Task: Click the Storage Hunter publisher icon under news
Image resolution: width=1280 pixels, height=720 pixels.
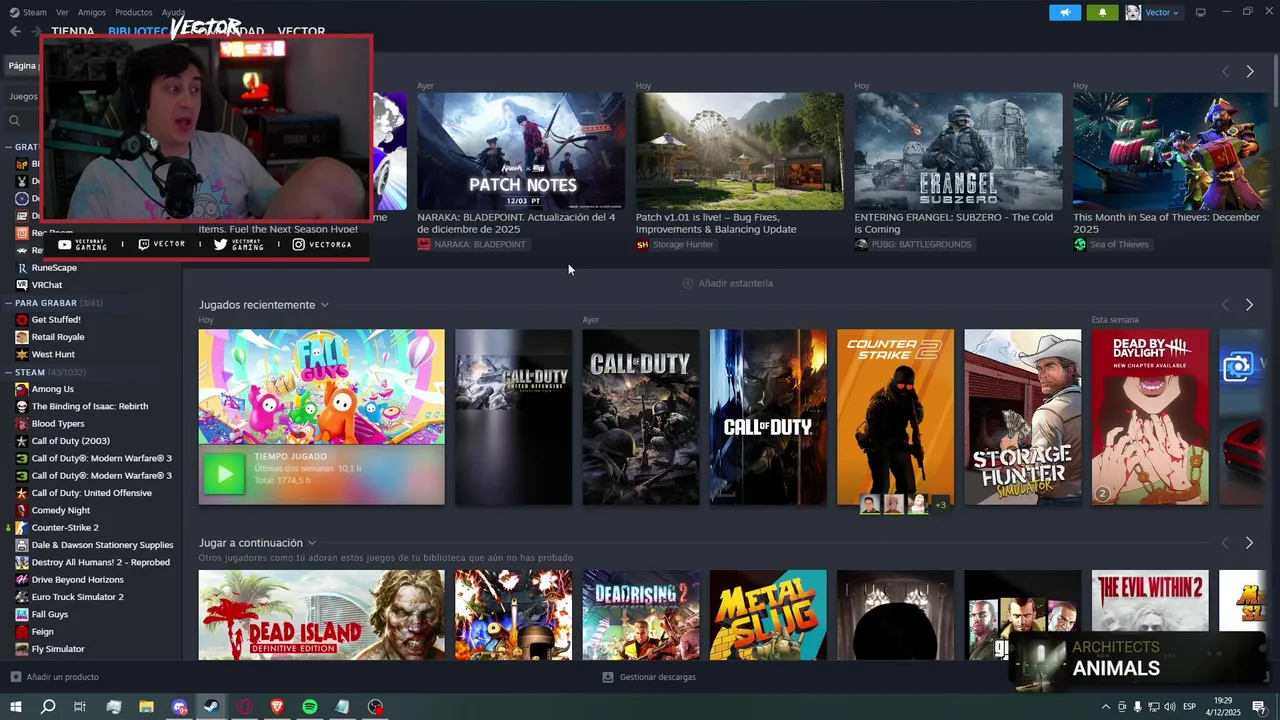Action: pyautogui.click(x=642, y=245)
